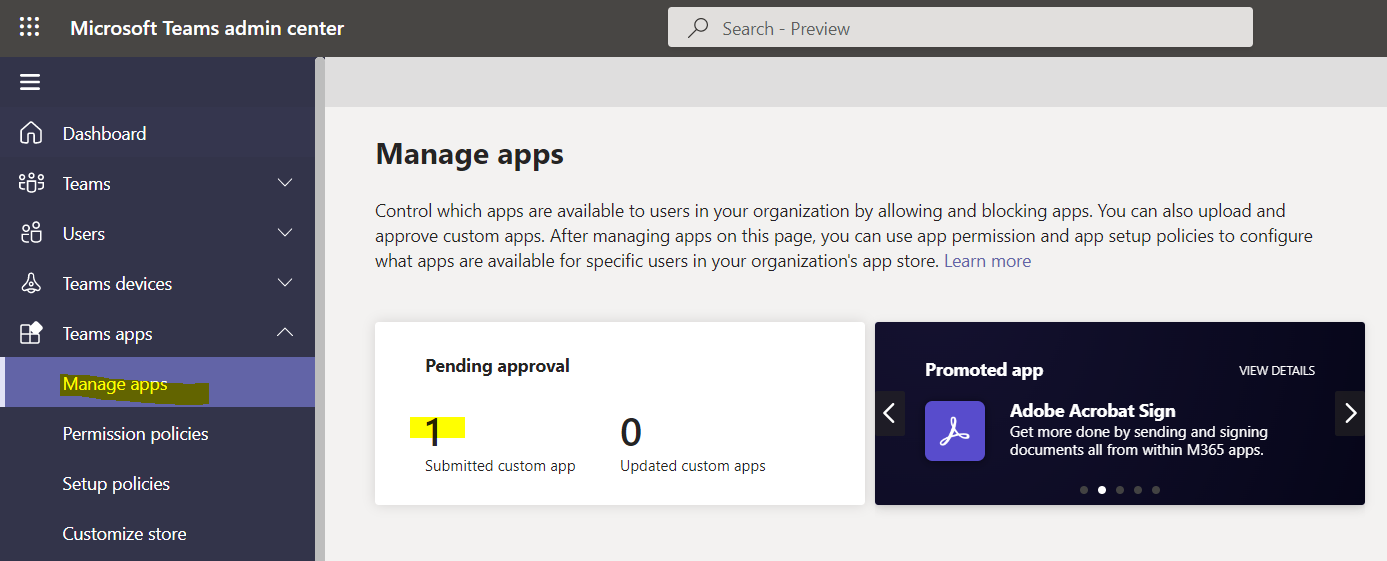This screenshot has width=1387, height=561.
Task: Open Setup policies page
Action: (116, 483)
